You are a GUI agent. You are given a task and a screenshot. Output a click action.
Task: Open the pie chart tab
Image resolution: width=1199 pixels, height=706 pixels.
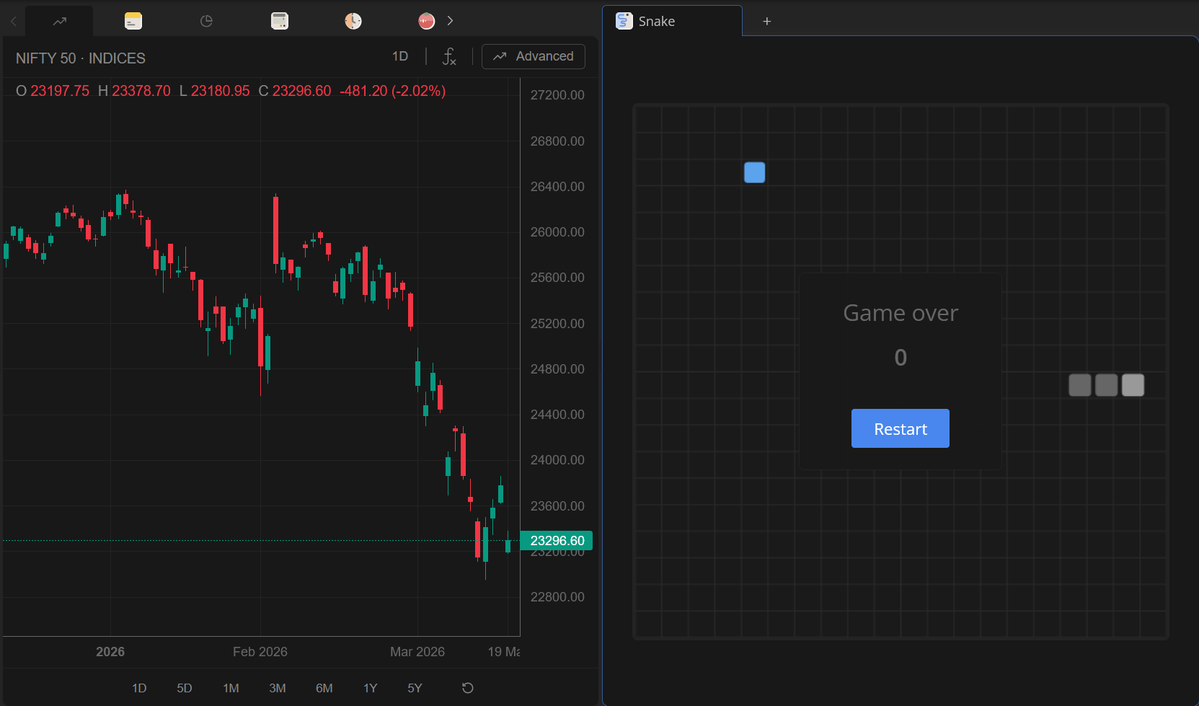tap(206, 21)
